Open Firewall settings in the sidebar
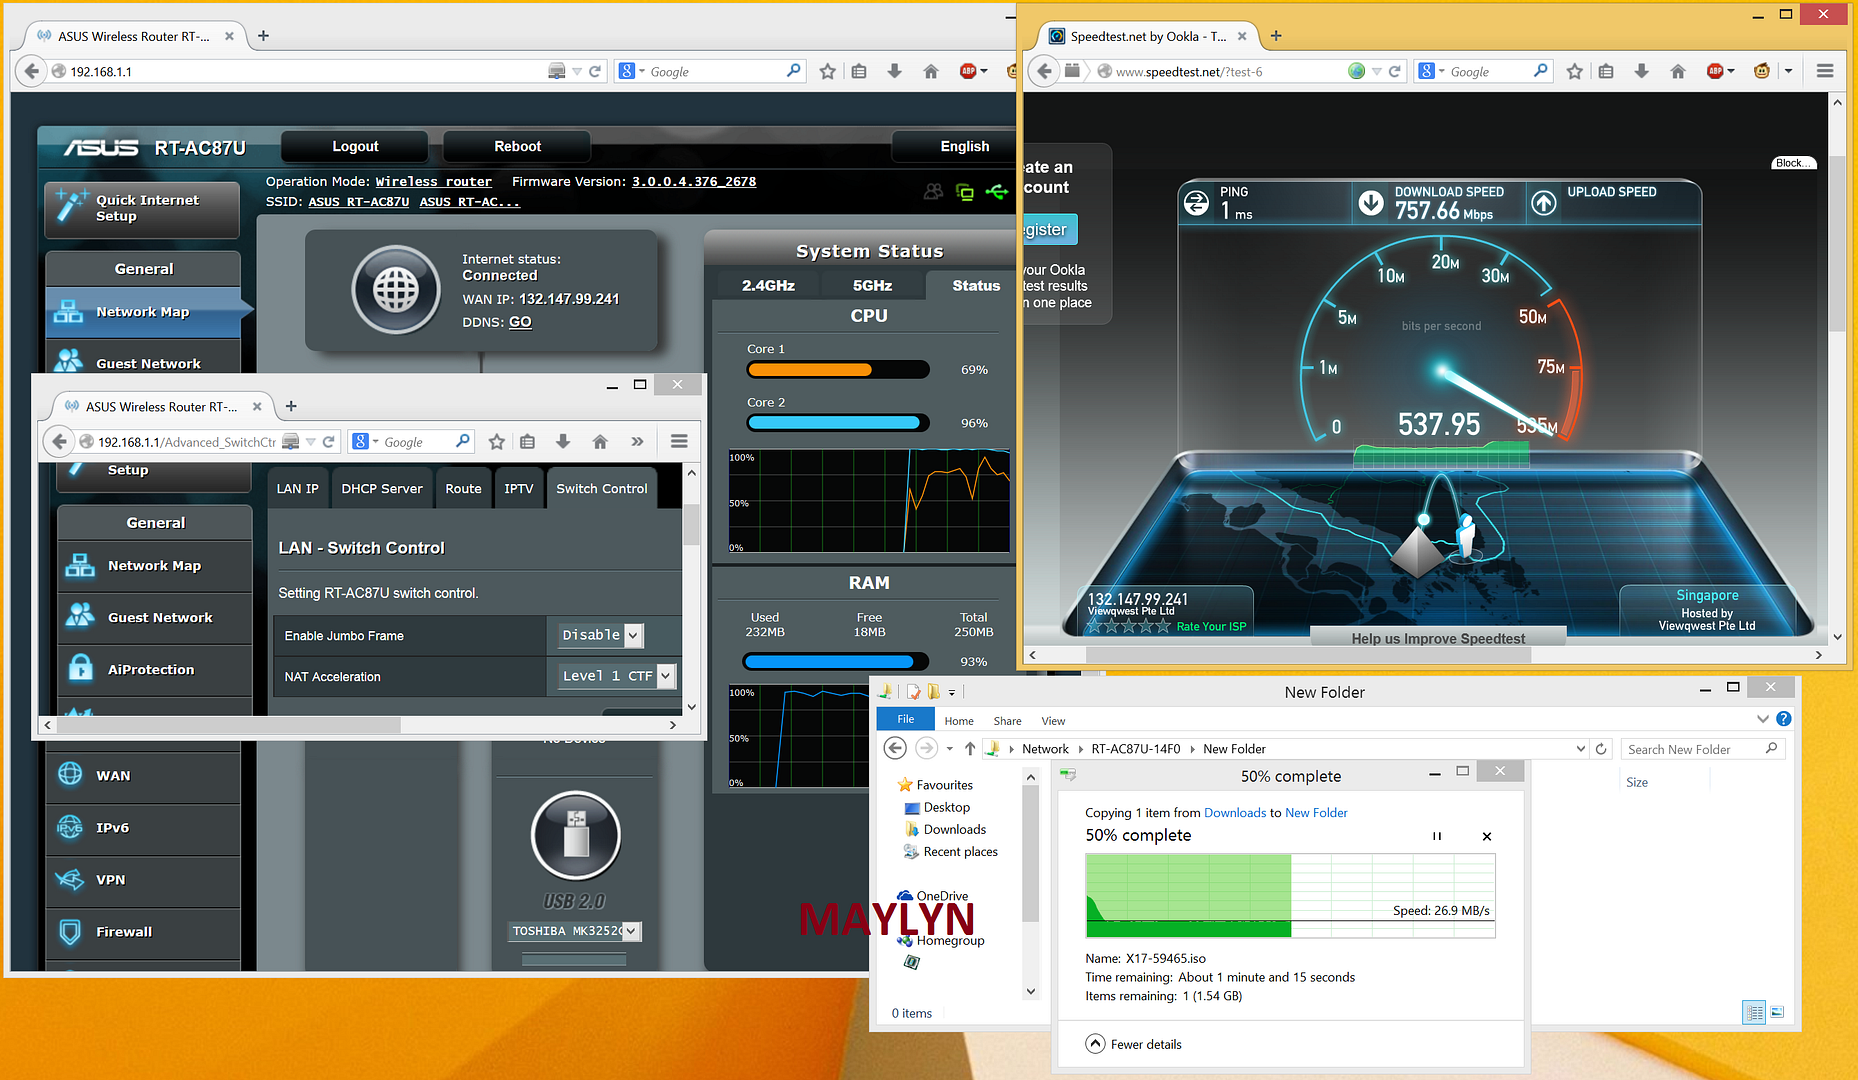The height and width of the screenshot is (1080, 1858). 123,932
